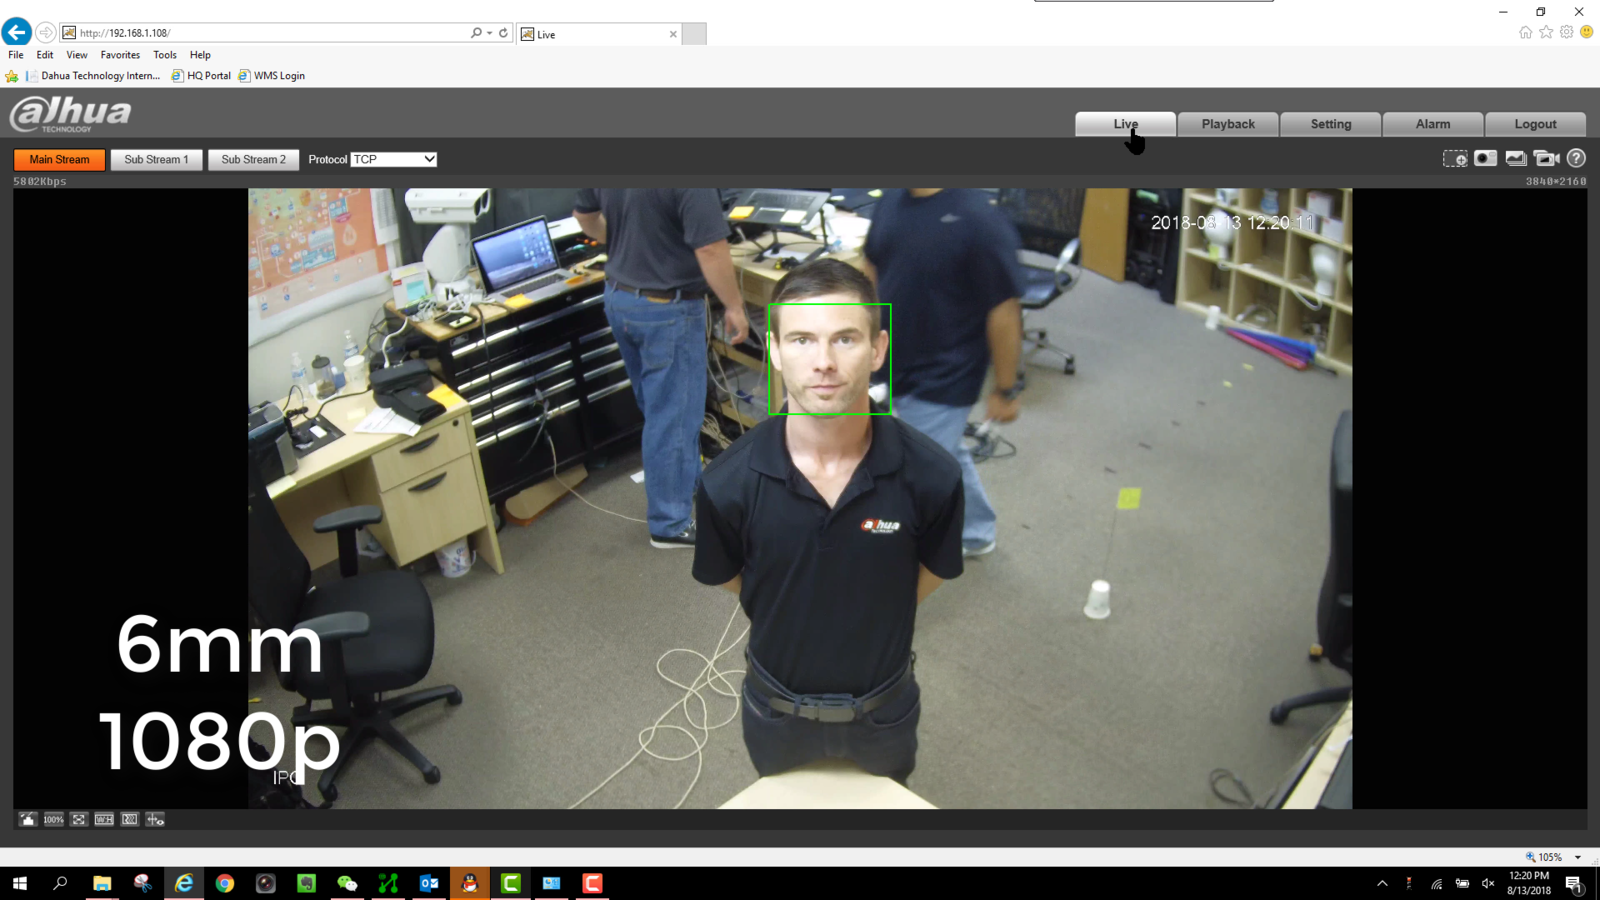
Task: Open the Windows Start menu
Action: (x=20, y=883)
